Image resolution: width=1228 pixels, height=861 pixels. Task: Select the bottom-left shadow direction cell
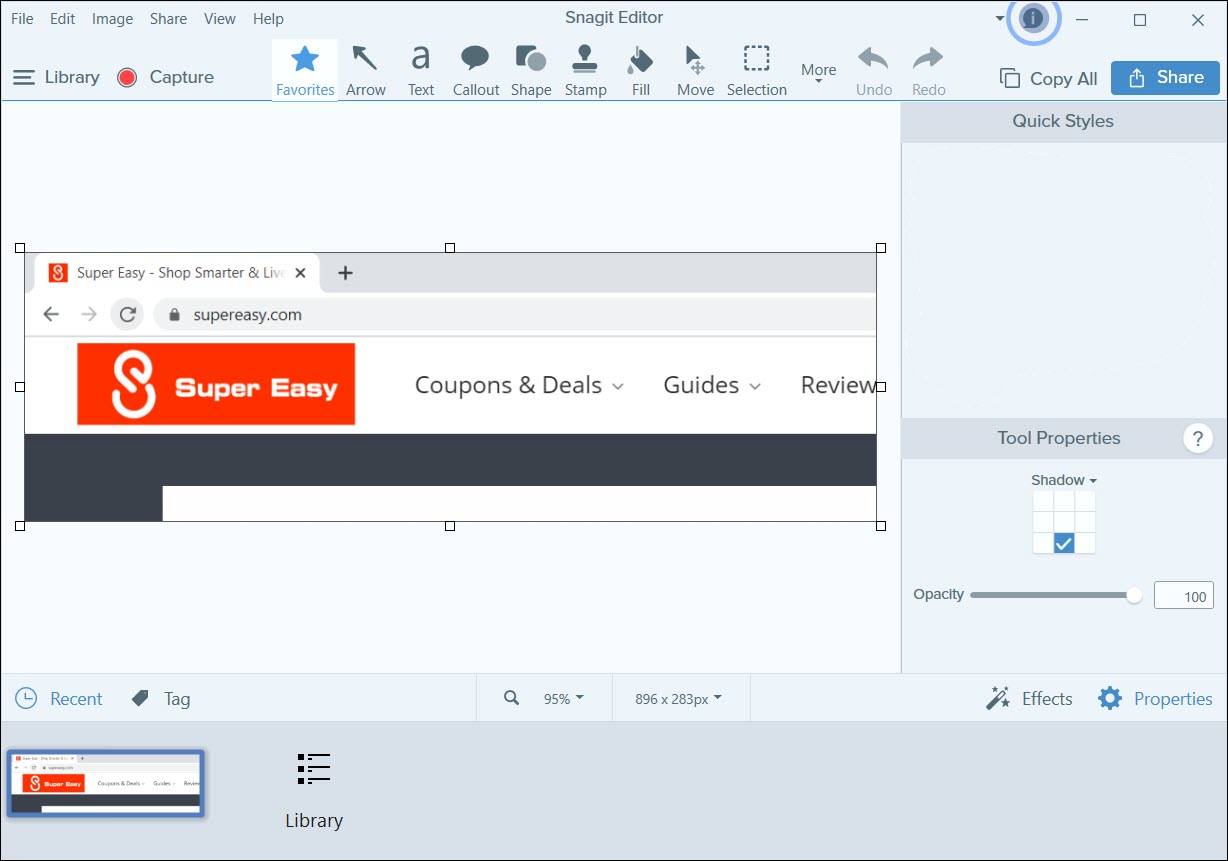pyautogui.click(x=1043, y=543)
